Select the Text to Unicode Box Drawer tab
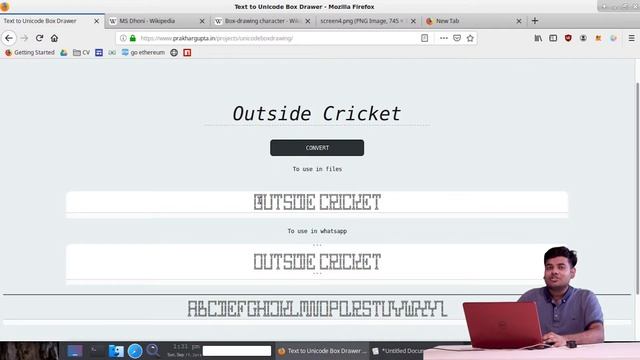Image resolution: width=640 pixels, height=360 pixels. [x=52, y=21]
